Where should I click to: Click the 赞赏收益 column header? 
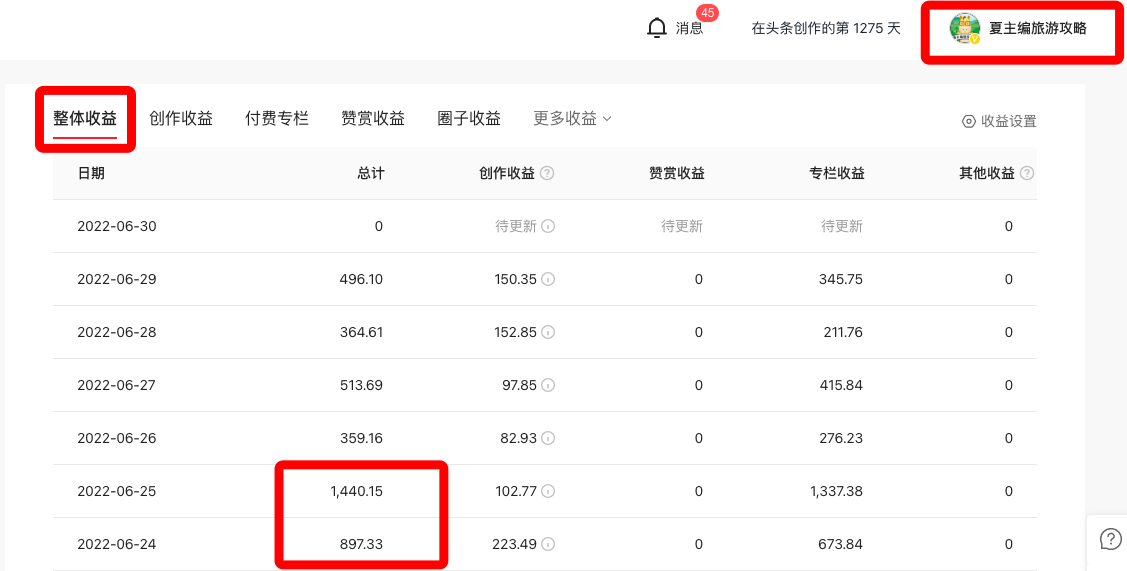pos(676,173)
